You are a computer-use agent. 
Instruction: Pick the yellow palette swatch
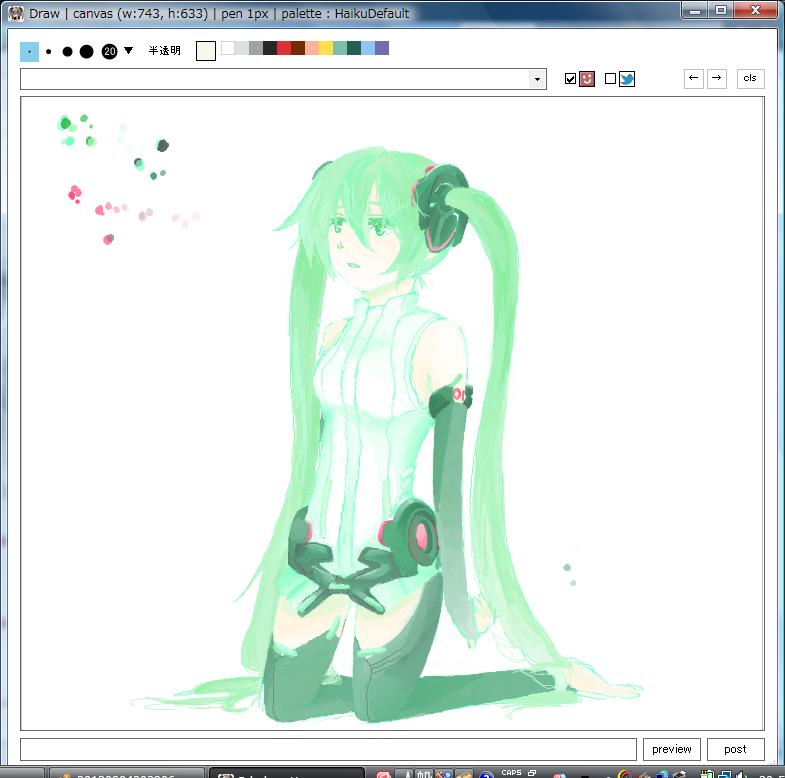pos(326,48)
